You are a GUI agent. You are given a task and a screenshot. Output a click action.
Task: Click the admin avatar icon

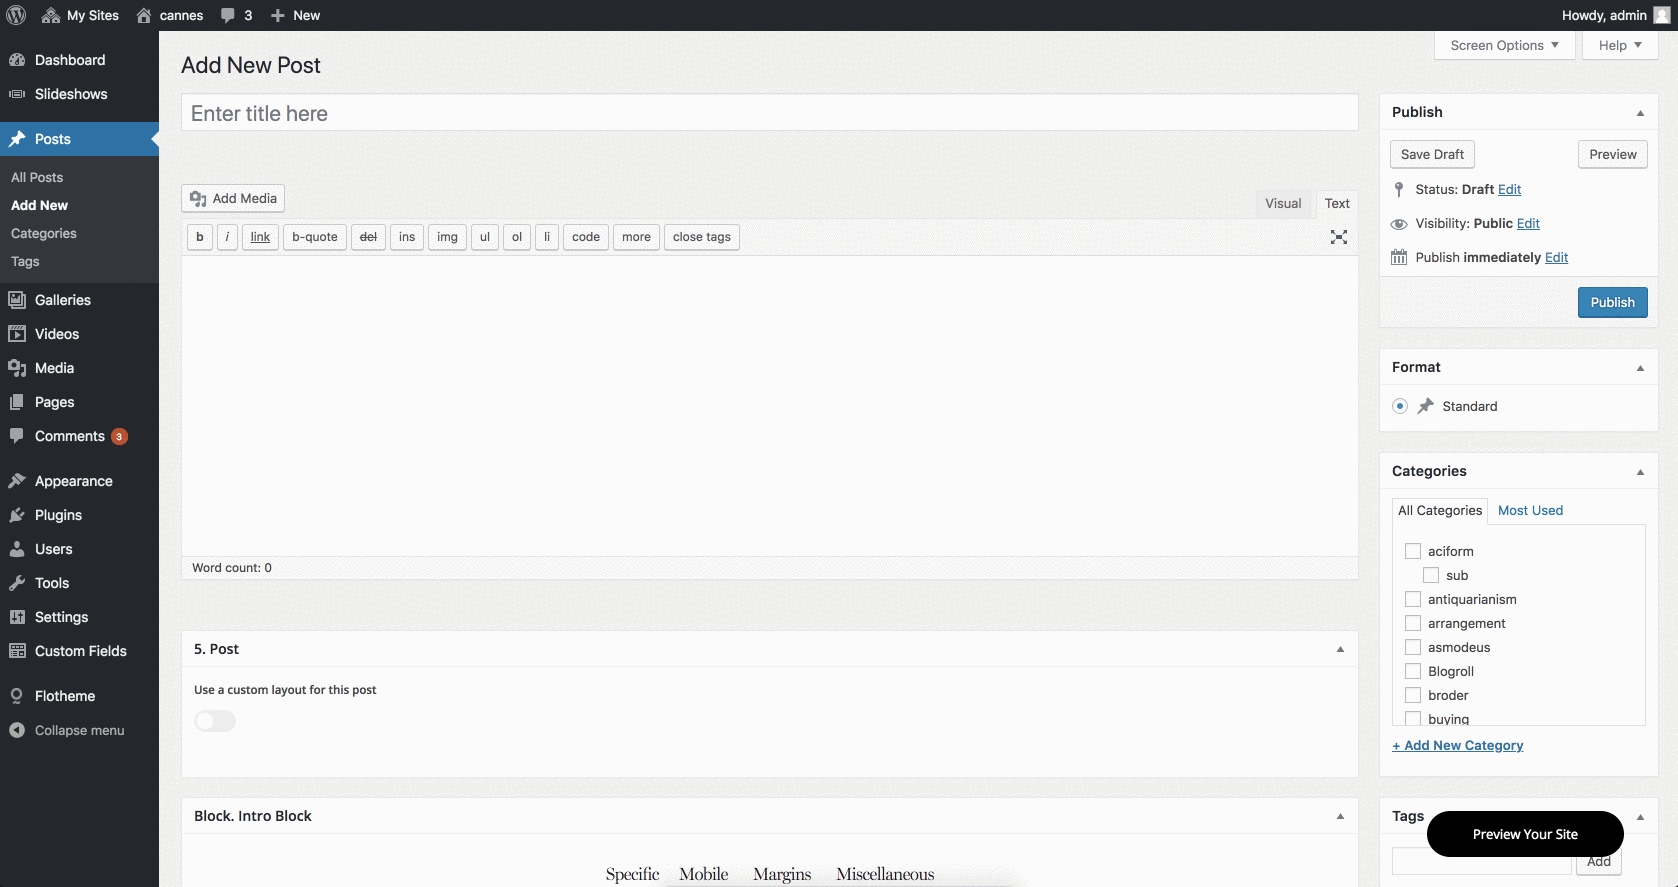click(1662, 15)
